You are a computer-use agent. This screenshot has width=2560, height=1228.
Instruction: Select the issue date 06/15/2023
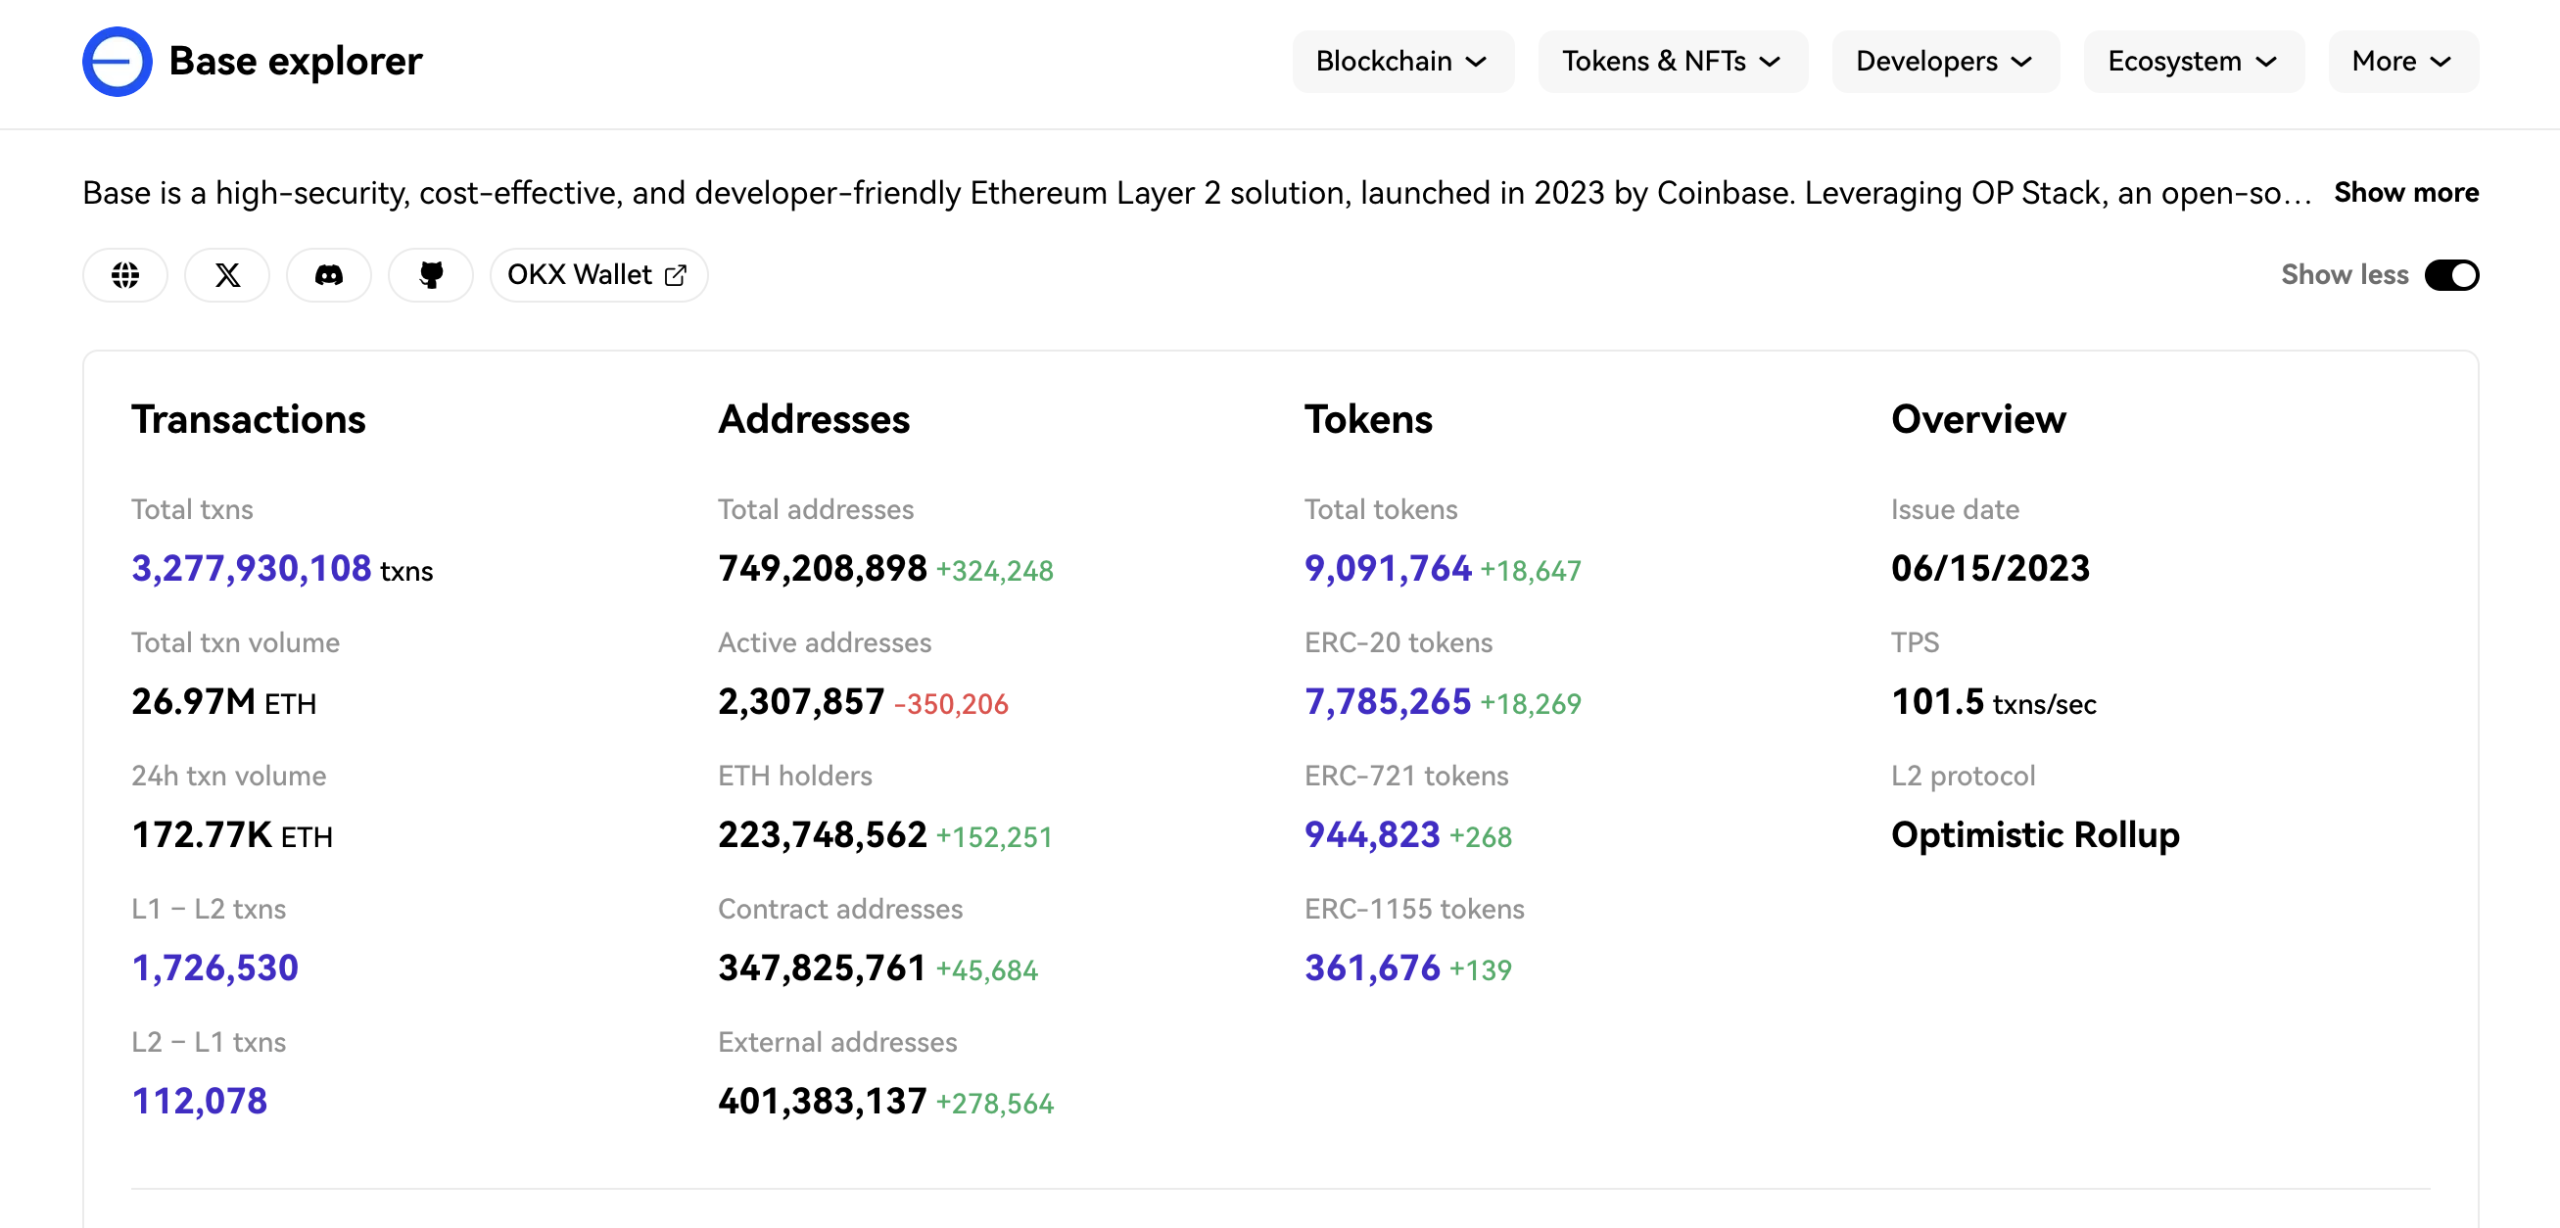coord(1990,568)
